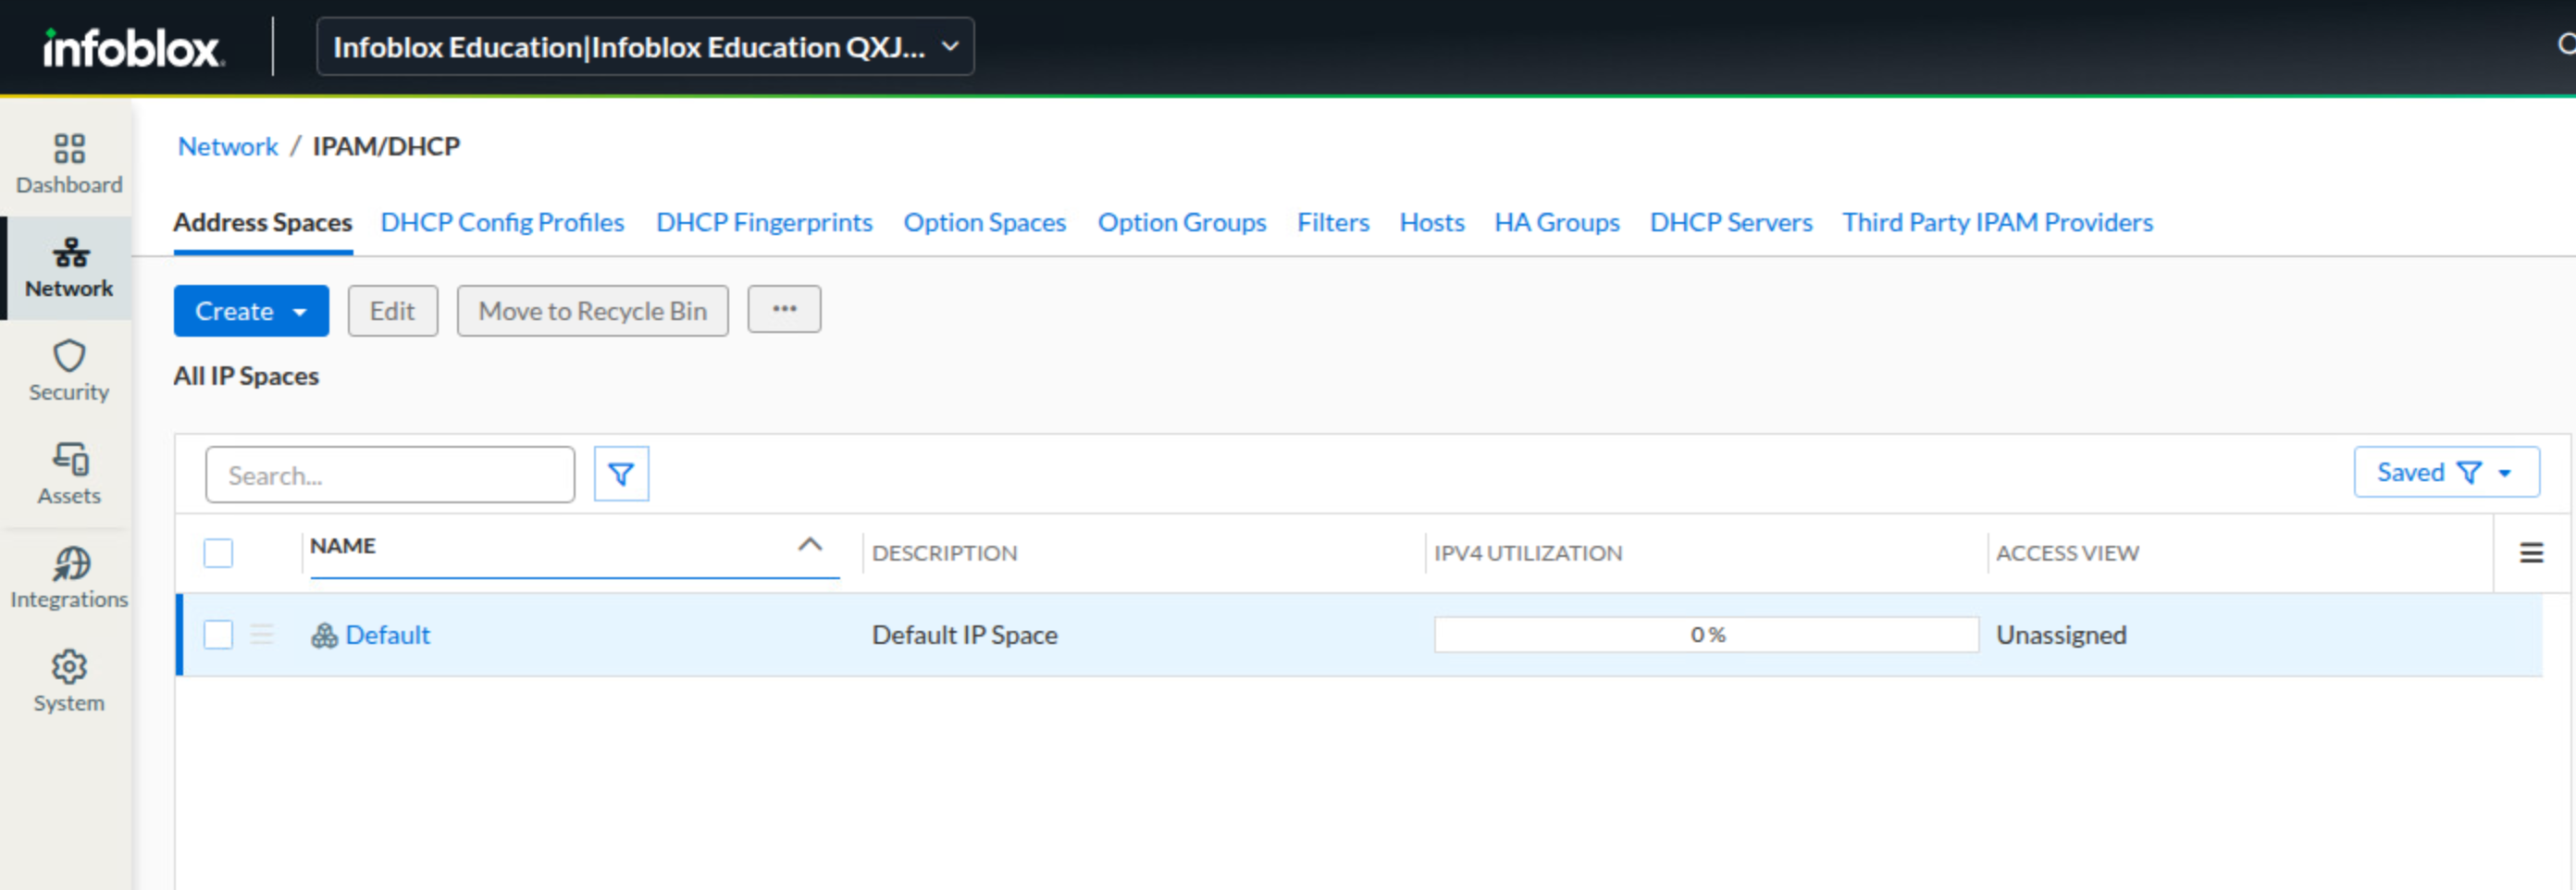This screenshot has width=2576, height=890.
Task: Select the 'Unassigned' access view cell
Action: tap(2061, 635)
